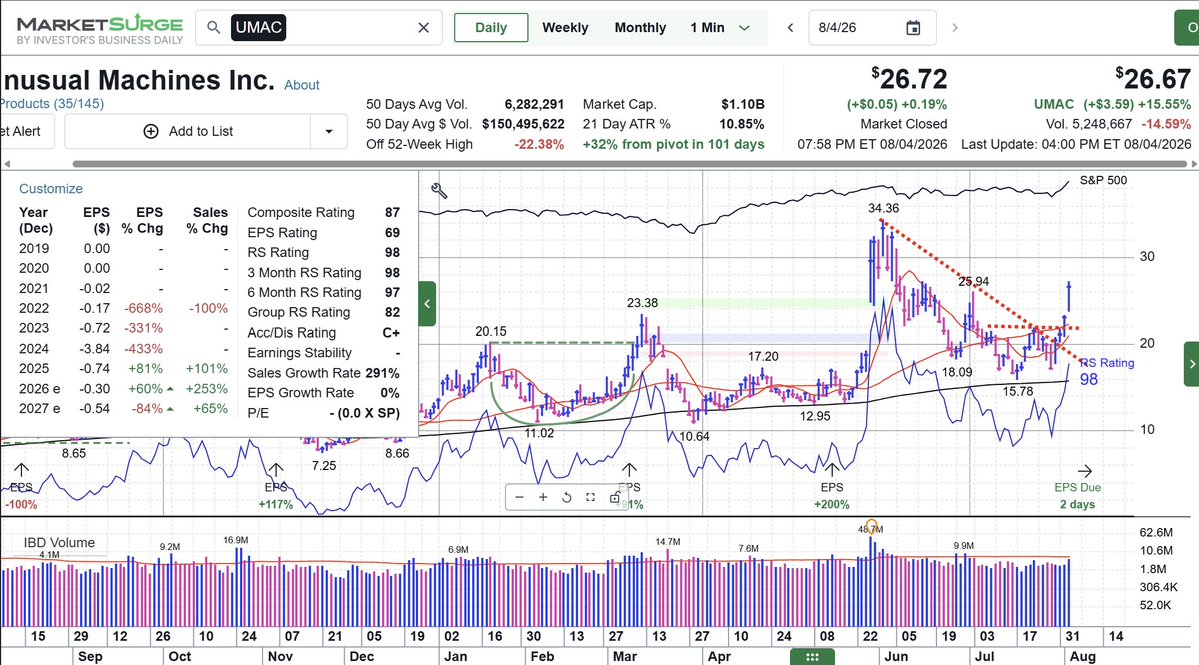Zoom in chart with plus icon
The height and width of the screenshot is (665, 1199).
click(543, 498)
